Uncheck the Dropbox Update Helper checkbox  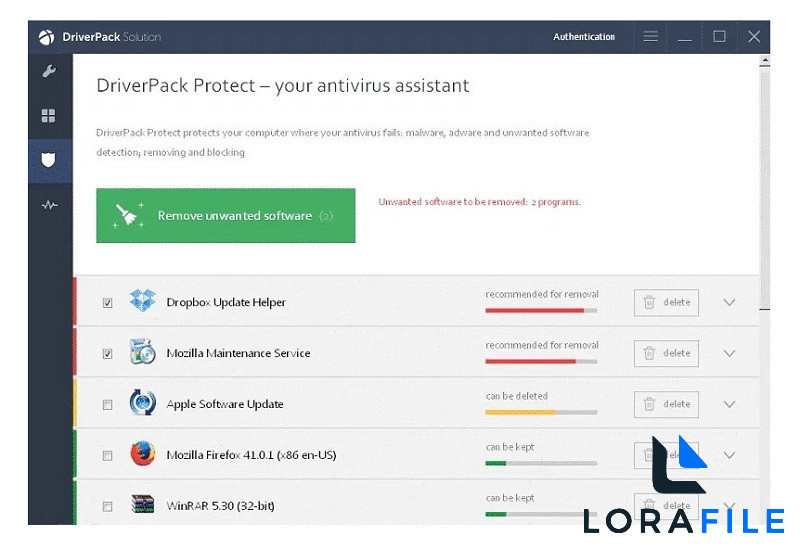coord(108,303)
